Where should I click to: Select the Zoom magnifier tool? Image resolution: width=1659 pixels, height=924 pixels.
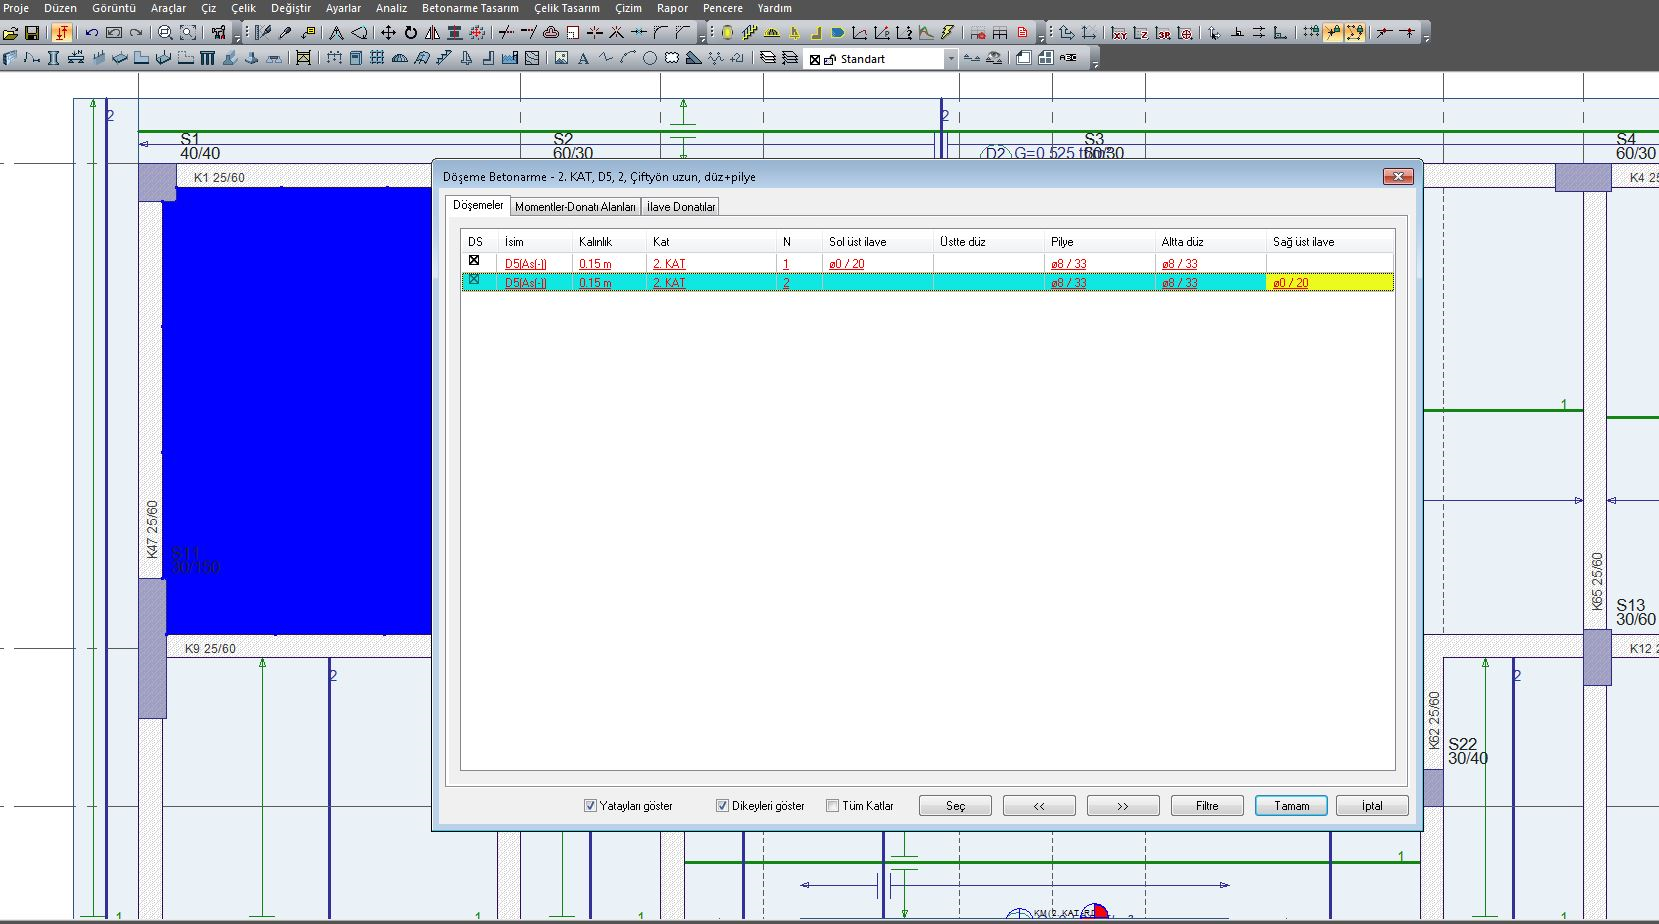point(165,33)
